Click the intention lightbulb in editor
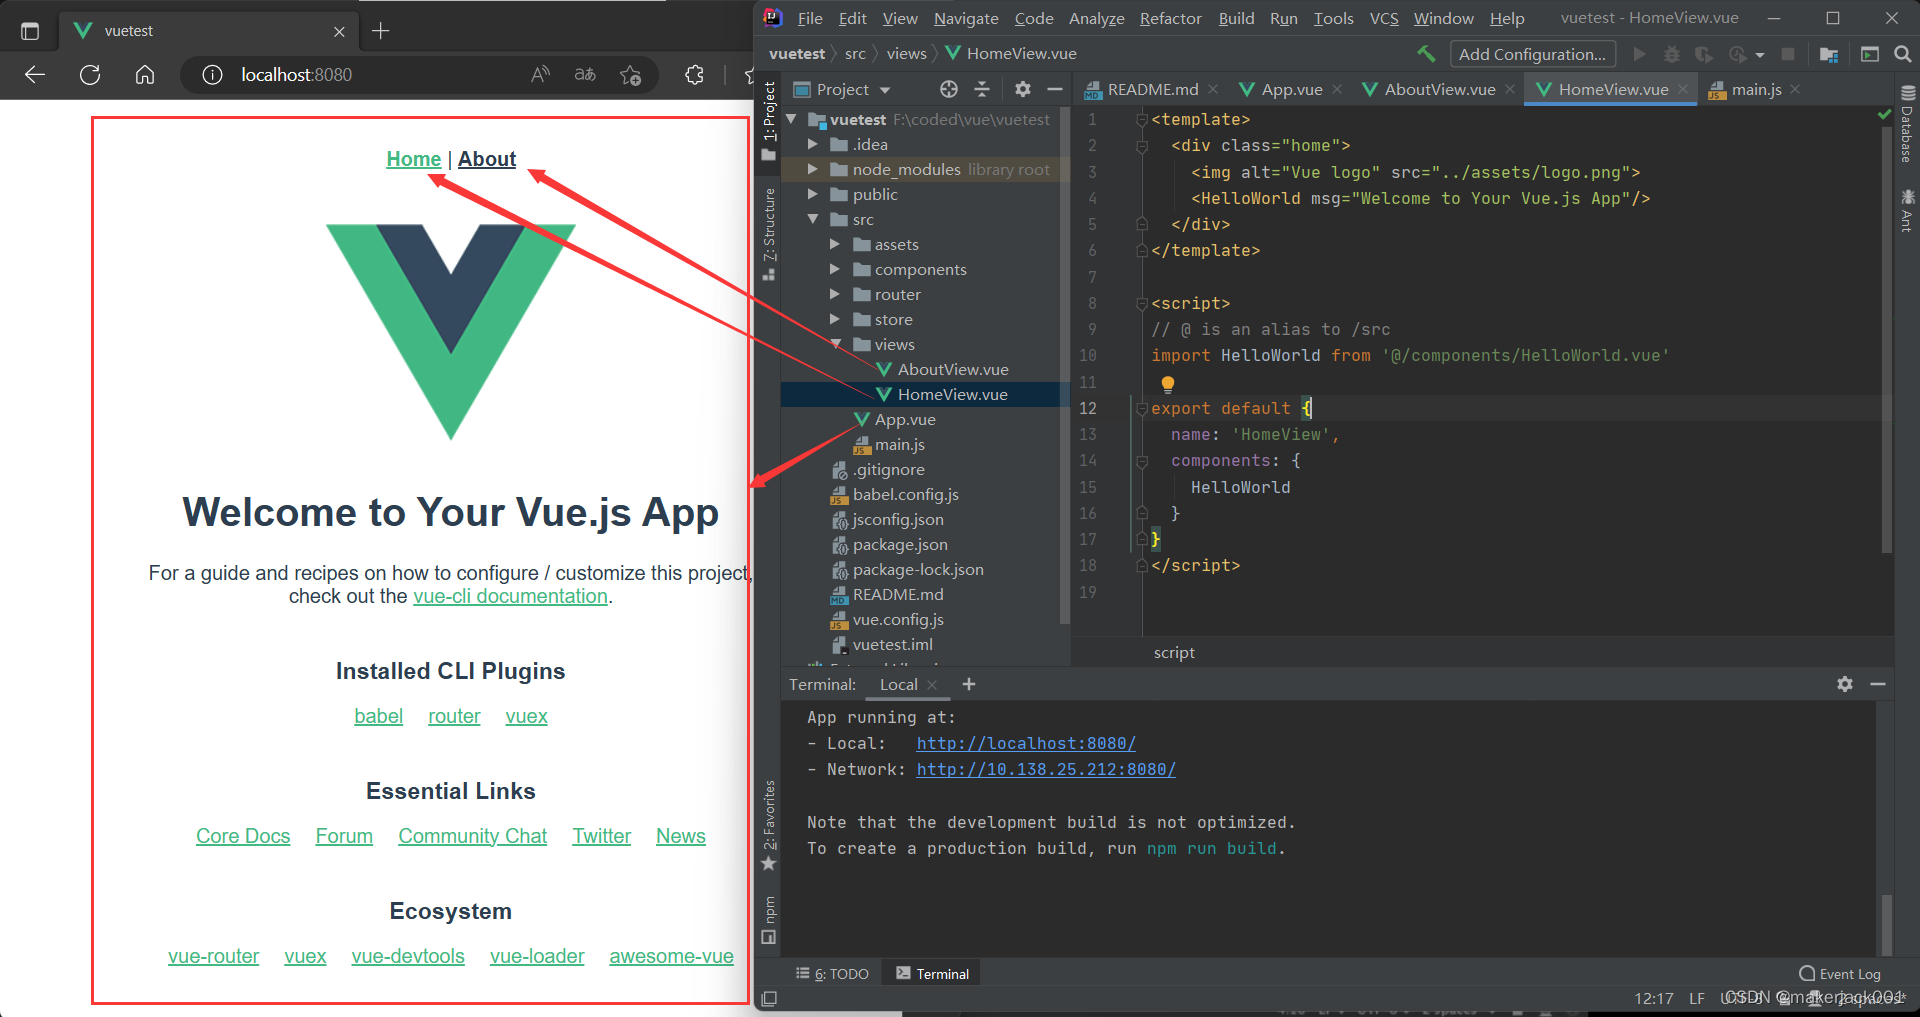The image size is (1920, 1017). pos(1167,383)
